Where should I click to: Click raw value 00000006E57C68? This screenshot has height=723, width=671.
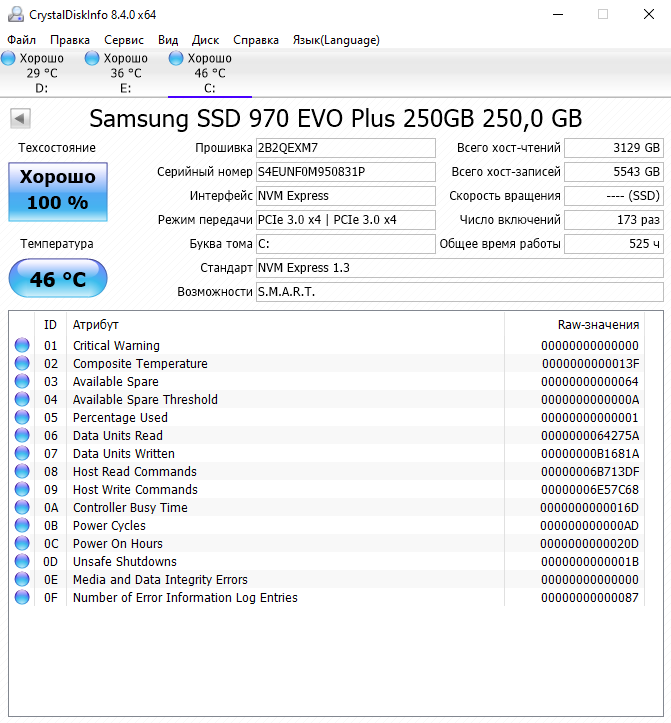click(x=590, y=489)
